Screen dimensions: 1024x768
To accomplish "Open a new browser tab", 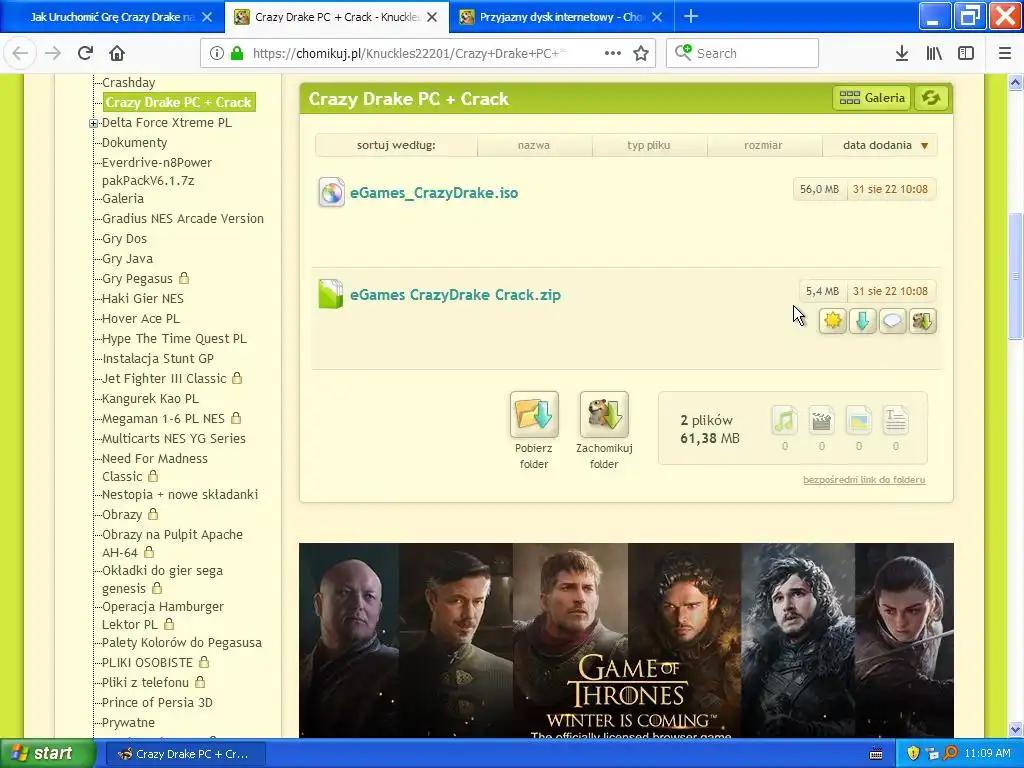I will [691, 16].
